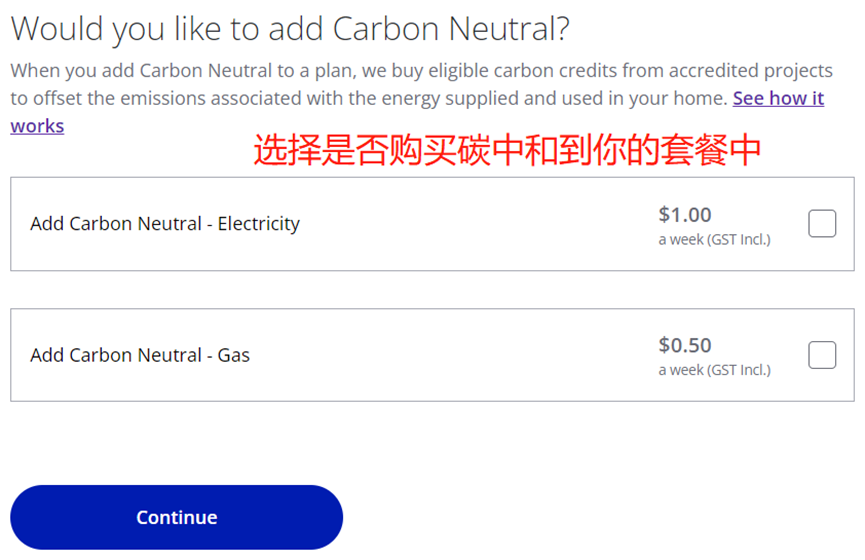Click the word 'Neutral?' ending the heading
This screenshot has width=865, height=560.
(509, 29)
